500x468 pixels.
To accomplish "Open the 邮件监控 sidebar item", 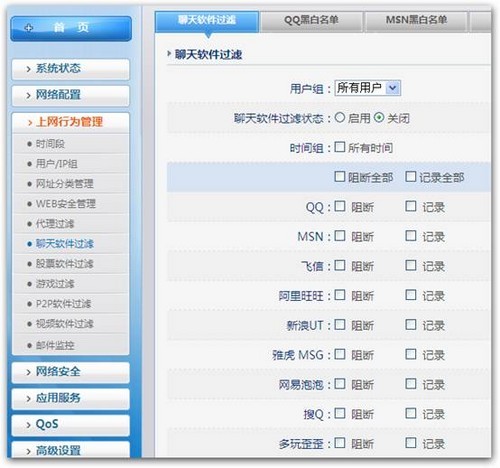I will click(x=71, y=345).
